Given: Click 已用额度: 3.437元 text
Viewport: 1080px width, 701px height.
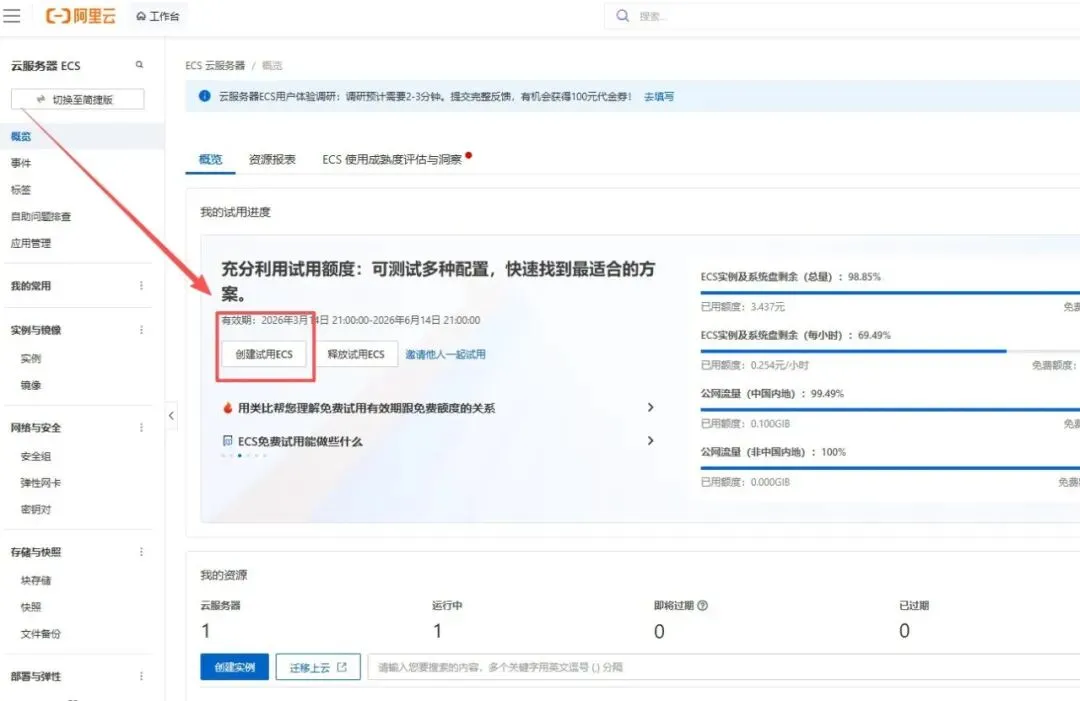Looking at the screenshot, I should [742, 306].
